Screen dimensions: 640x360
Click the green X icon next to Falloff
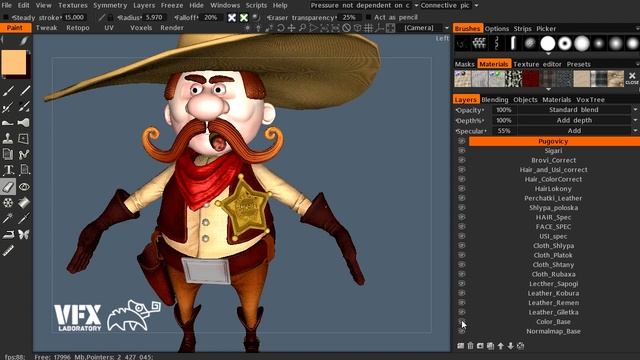coord(244,18)
